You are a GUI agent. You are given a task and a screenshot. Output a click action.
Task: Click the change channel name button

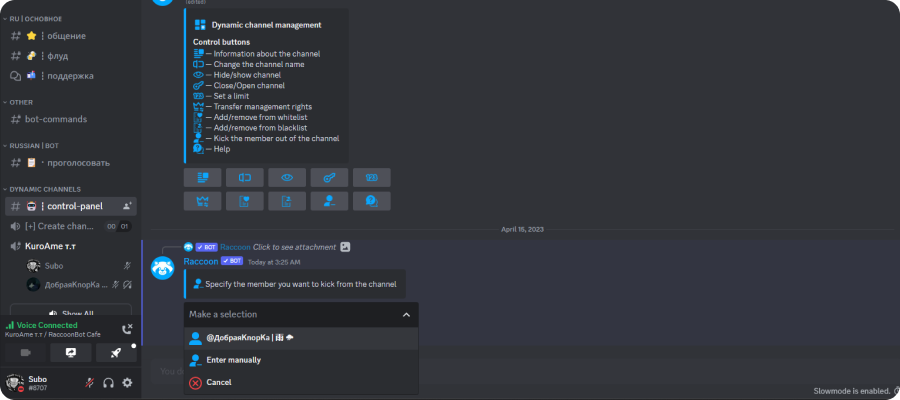tap(245, 177)
